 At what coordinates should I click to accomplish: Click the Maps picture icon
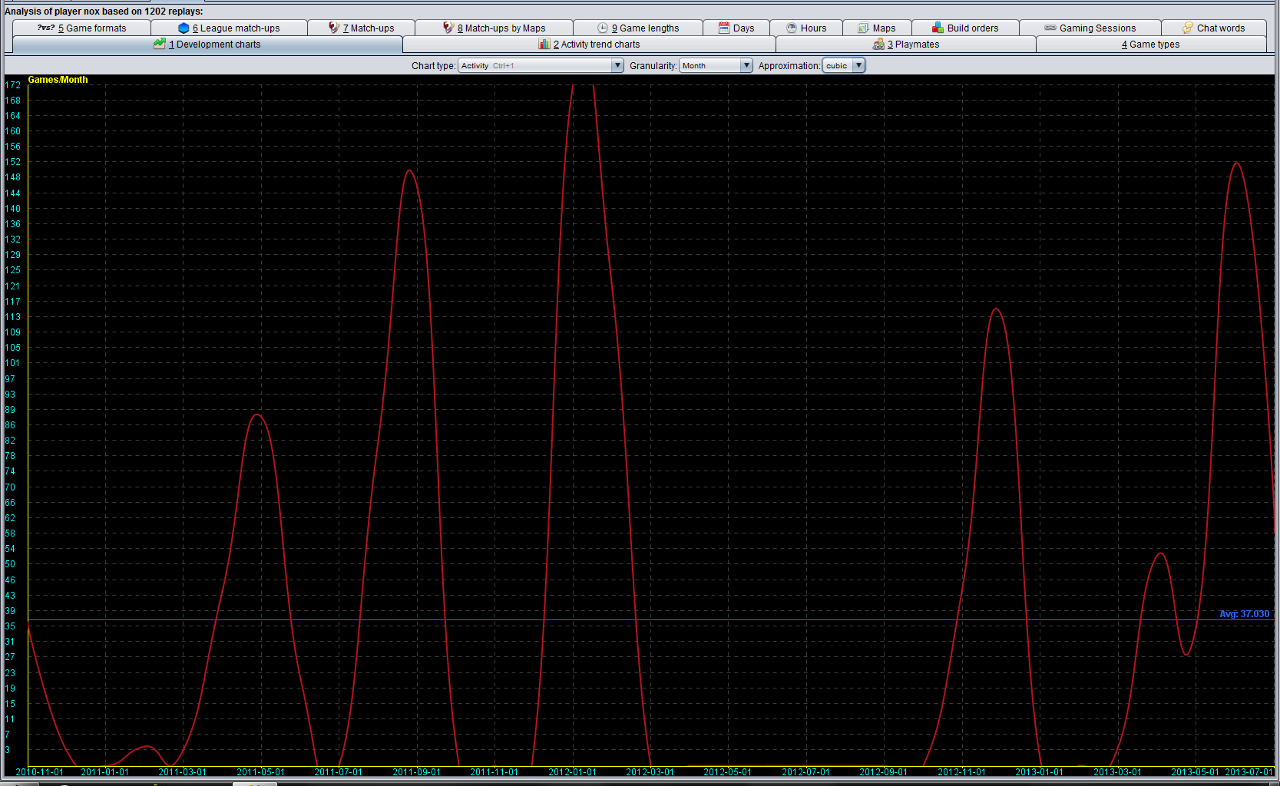click(863, 28)
